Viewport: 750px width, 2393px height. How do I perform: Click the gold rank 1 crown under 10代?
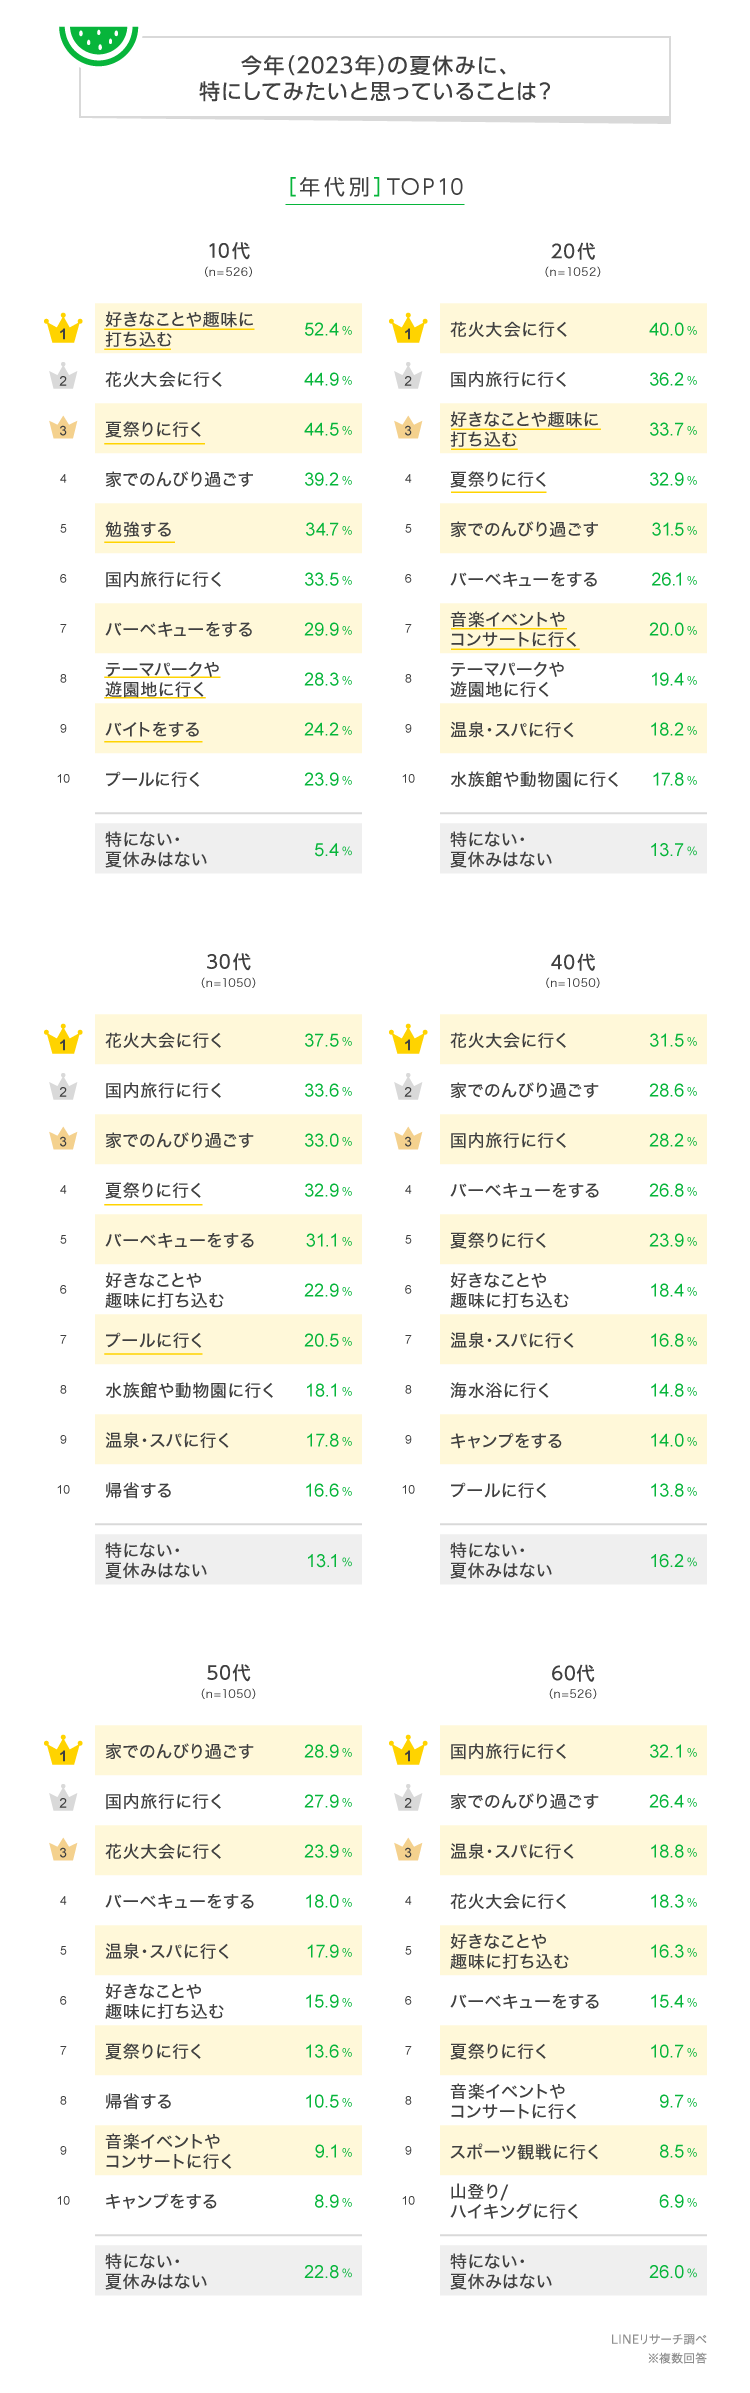tap(63, 330)
